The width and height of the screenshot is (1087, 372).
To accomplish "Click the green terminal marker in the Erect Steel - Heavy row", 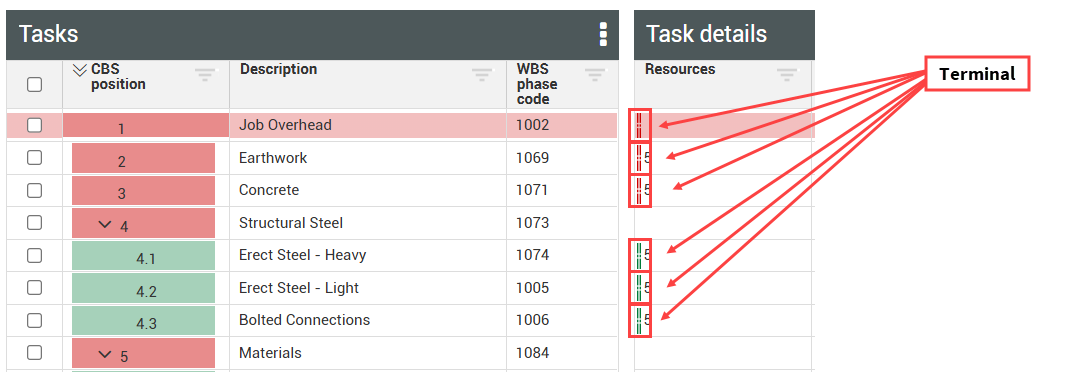I will 638,255.
